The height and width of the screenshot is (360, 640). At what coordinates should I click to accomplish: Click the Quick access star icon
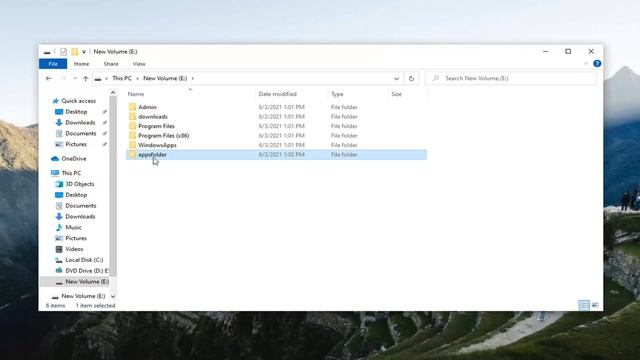(56, 101)
